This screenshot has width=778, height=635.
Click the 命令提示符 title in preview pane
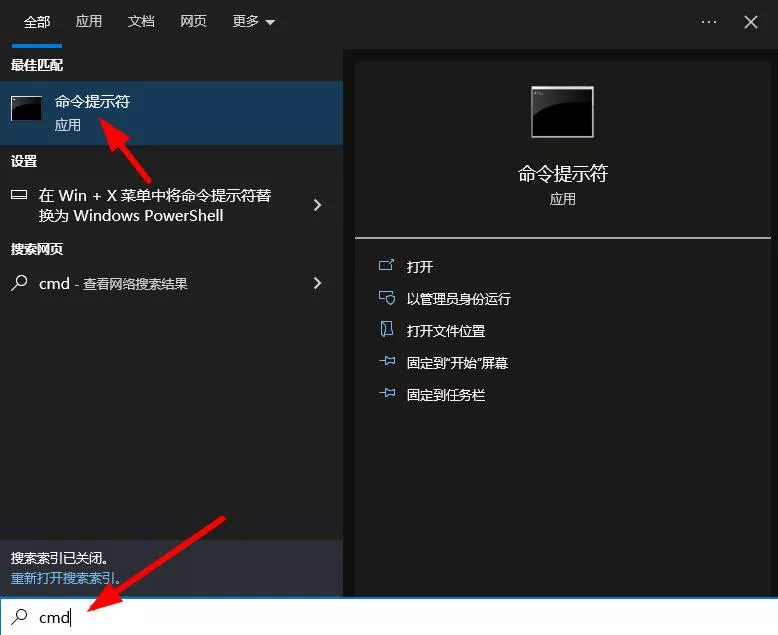563,174
